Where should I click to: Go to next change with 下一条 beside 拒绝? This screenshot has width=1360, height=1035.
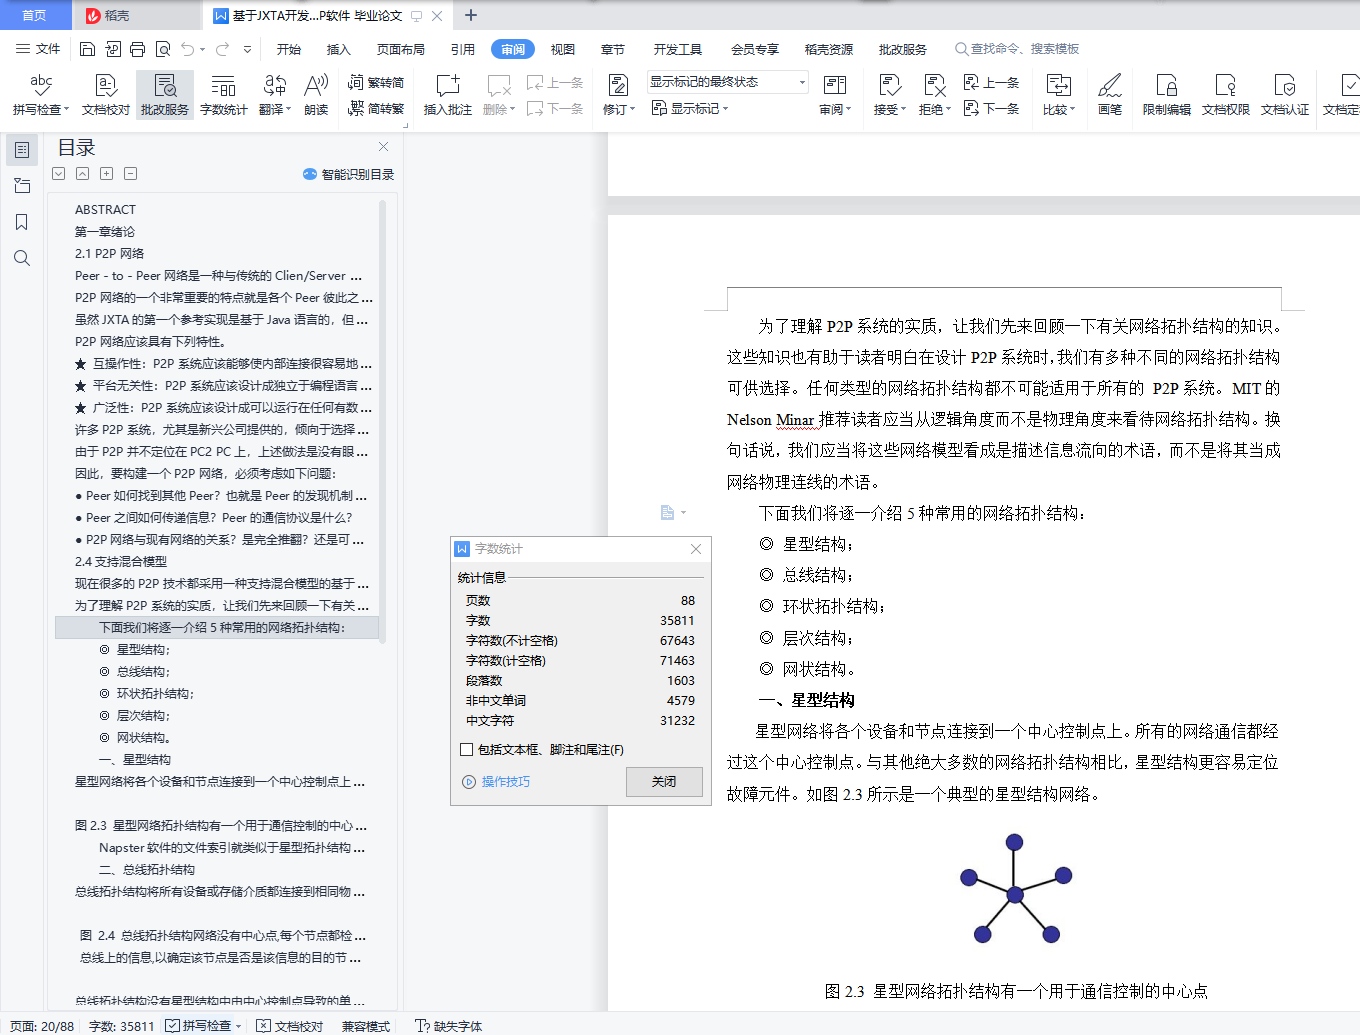(991, 108)
